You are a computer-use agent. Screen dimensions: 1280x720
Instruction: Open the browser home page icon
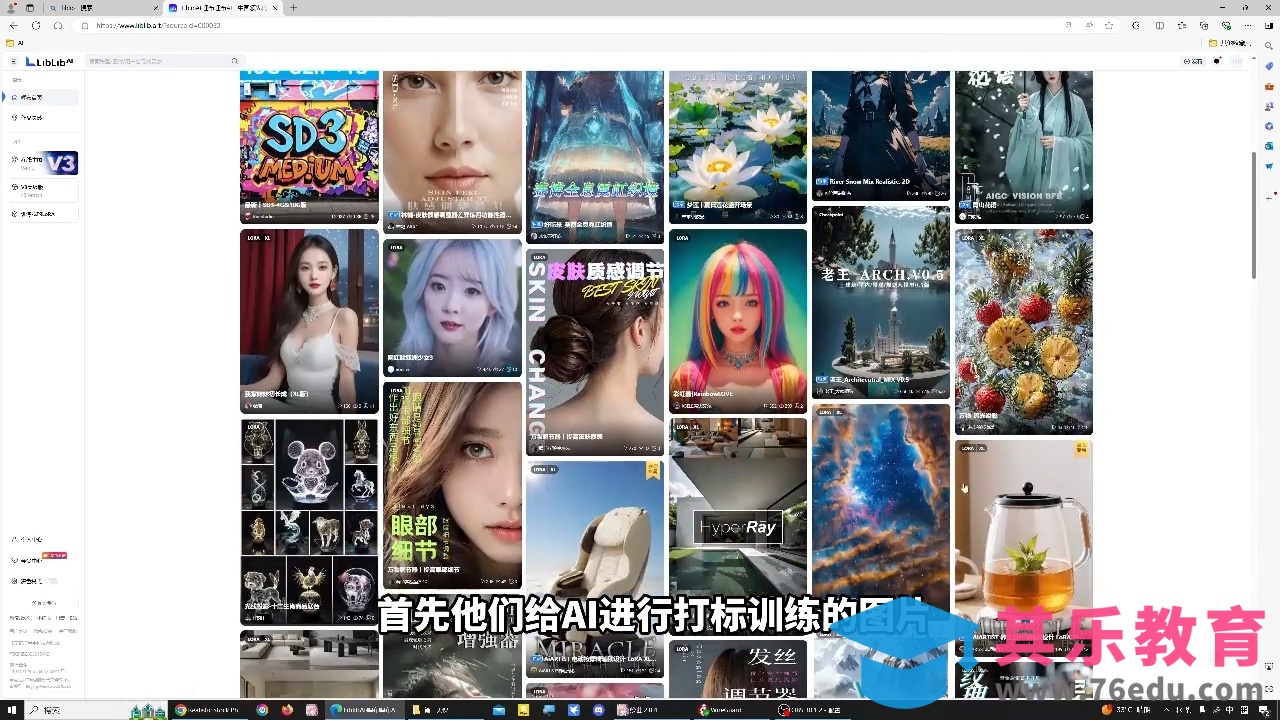coord(58,25)
